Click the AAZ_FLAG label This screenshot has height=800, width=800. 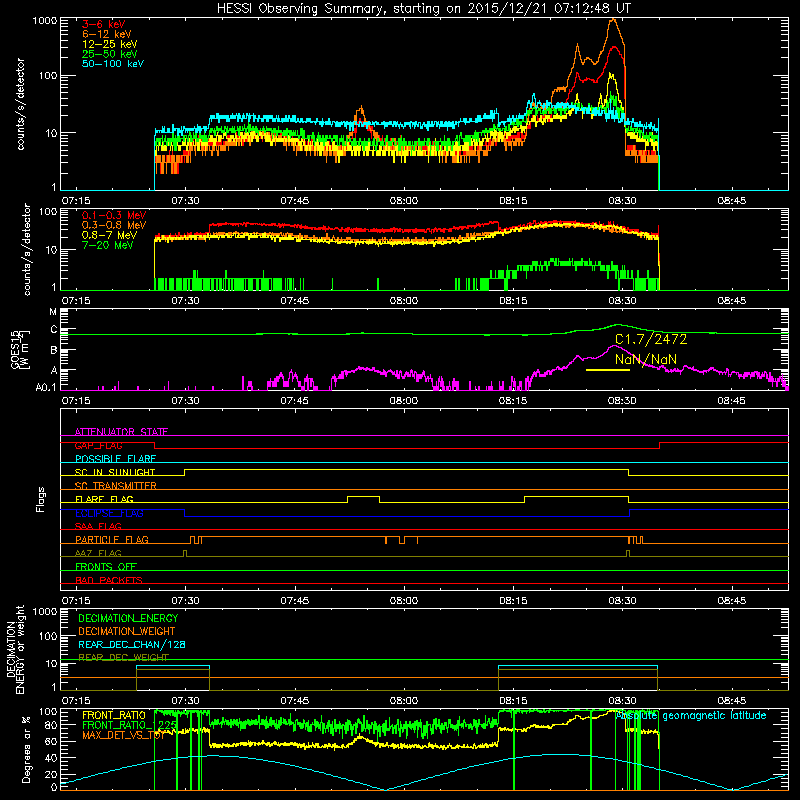(x=98, y=553)
